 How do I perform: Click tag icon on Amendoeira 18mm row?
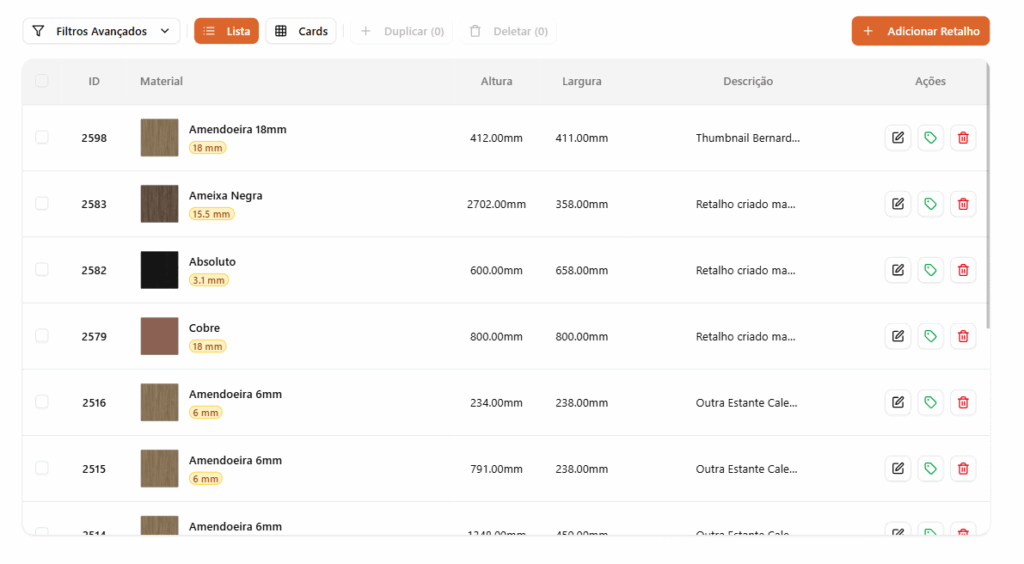click(x=930, y=138)
